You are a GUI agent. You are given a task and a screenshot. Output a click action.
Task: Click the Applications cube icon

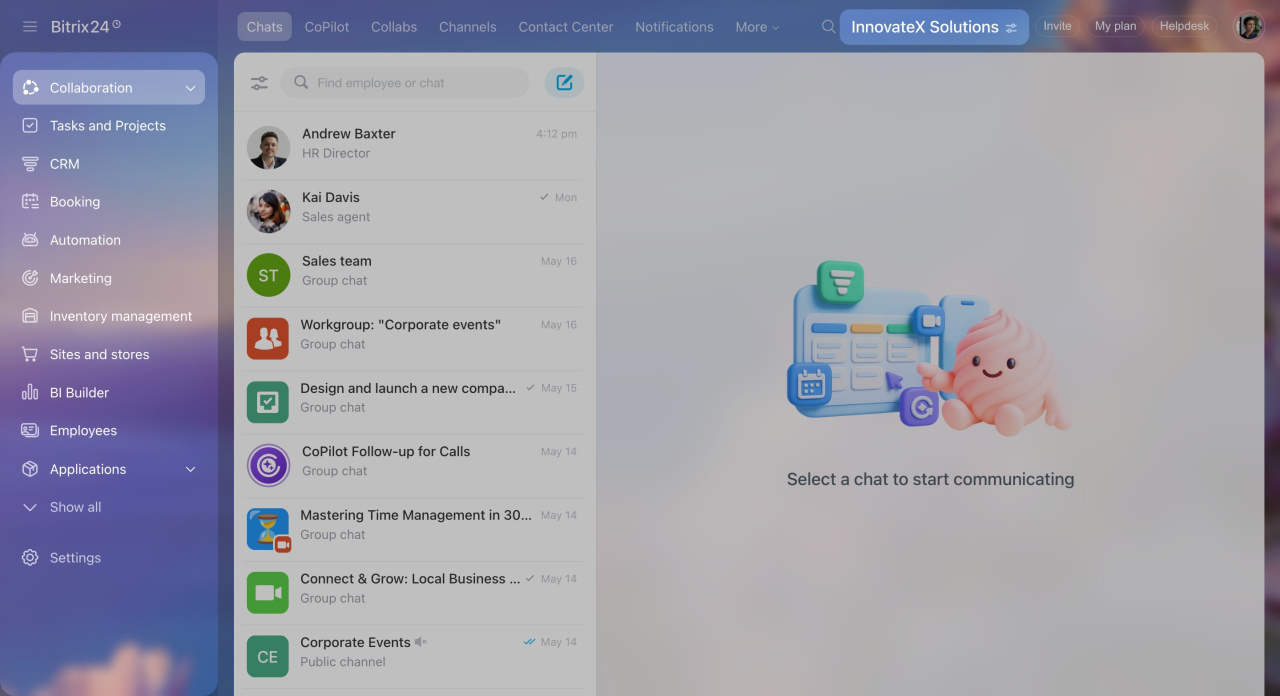pyautogui.click(x=30, y=469)
